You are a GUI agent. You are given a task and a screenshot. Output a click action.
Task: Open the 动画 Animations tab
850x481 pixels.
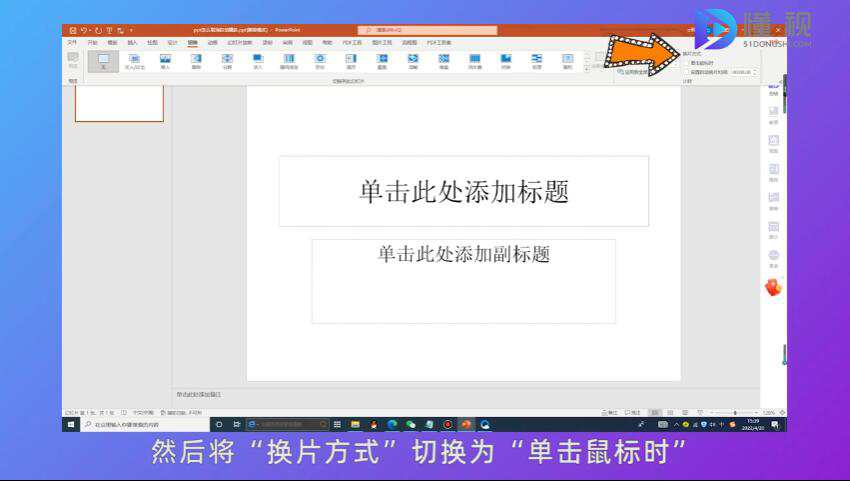[x=212, y=42]
